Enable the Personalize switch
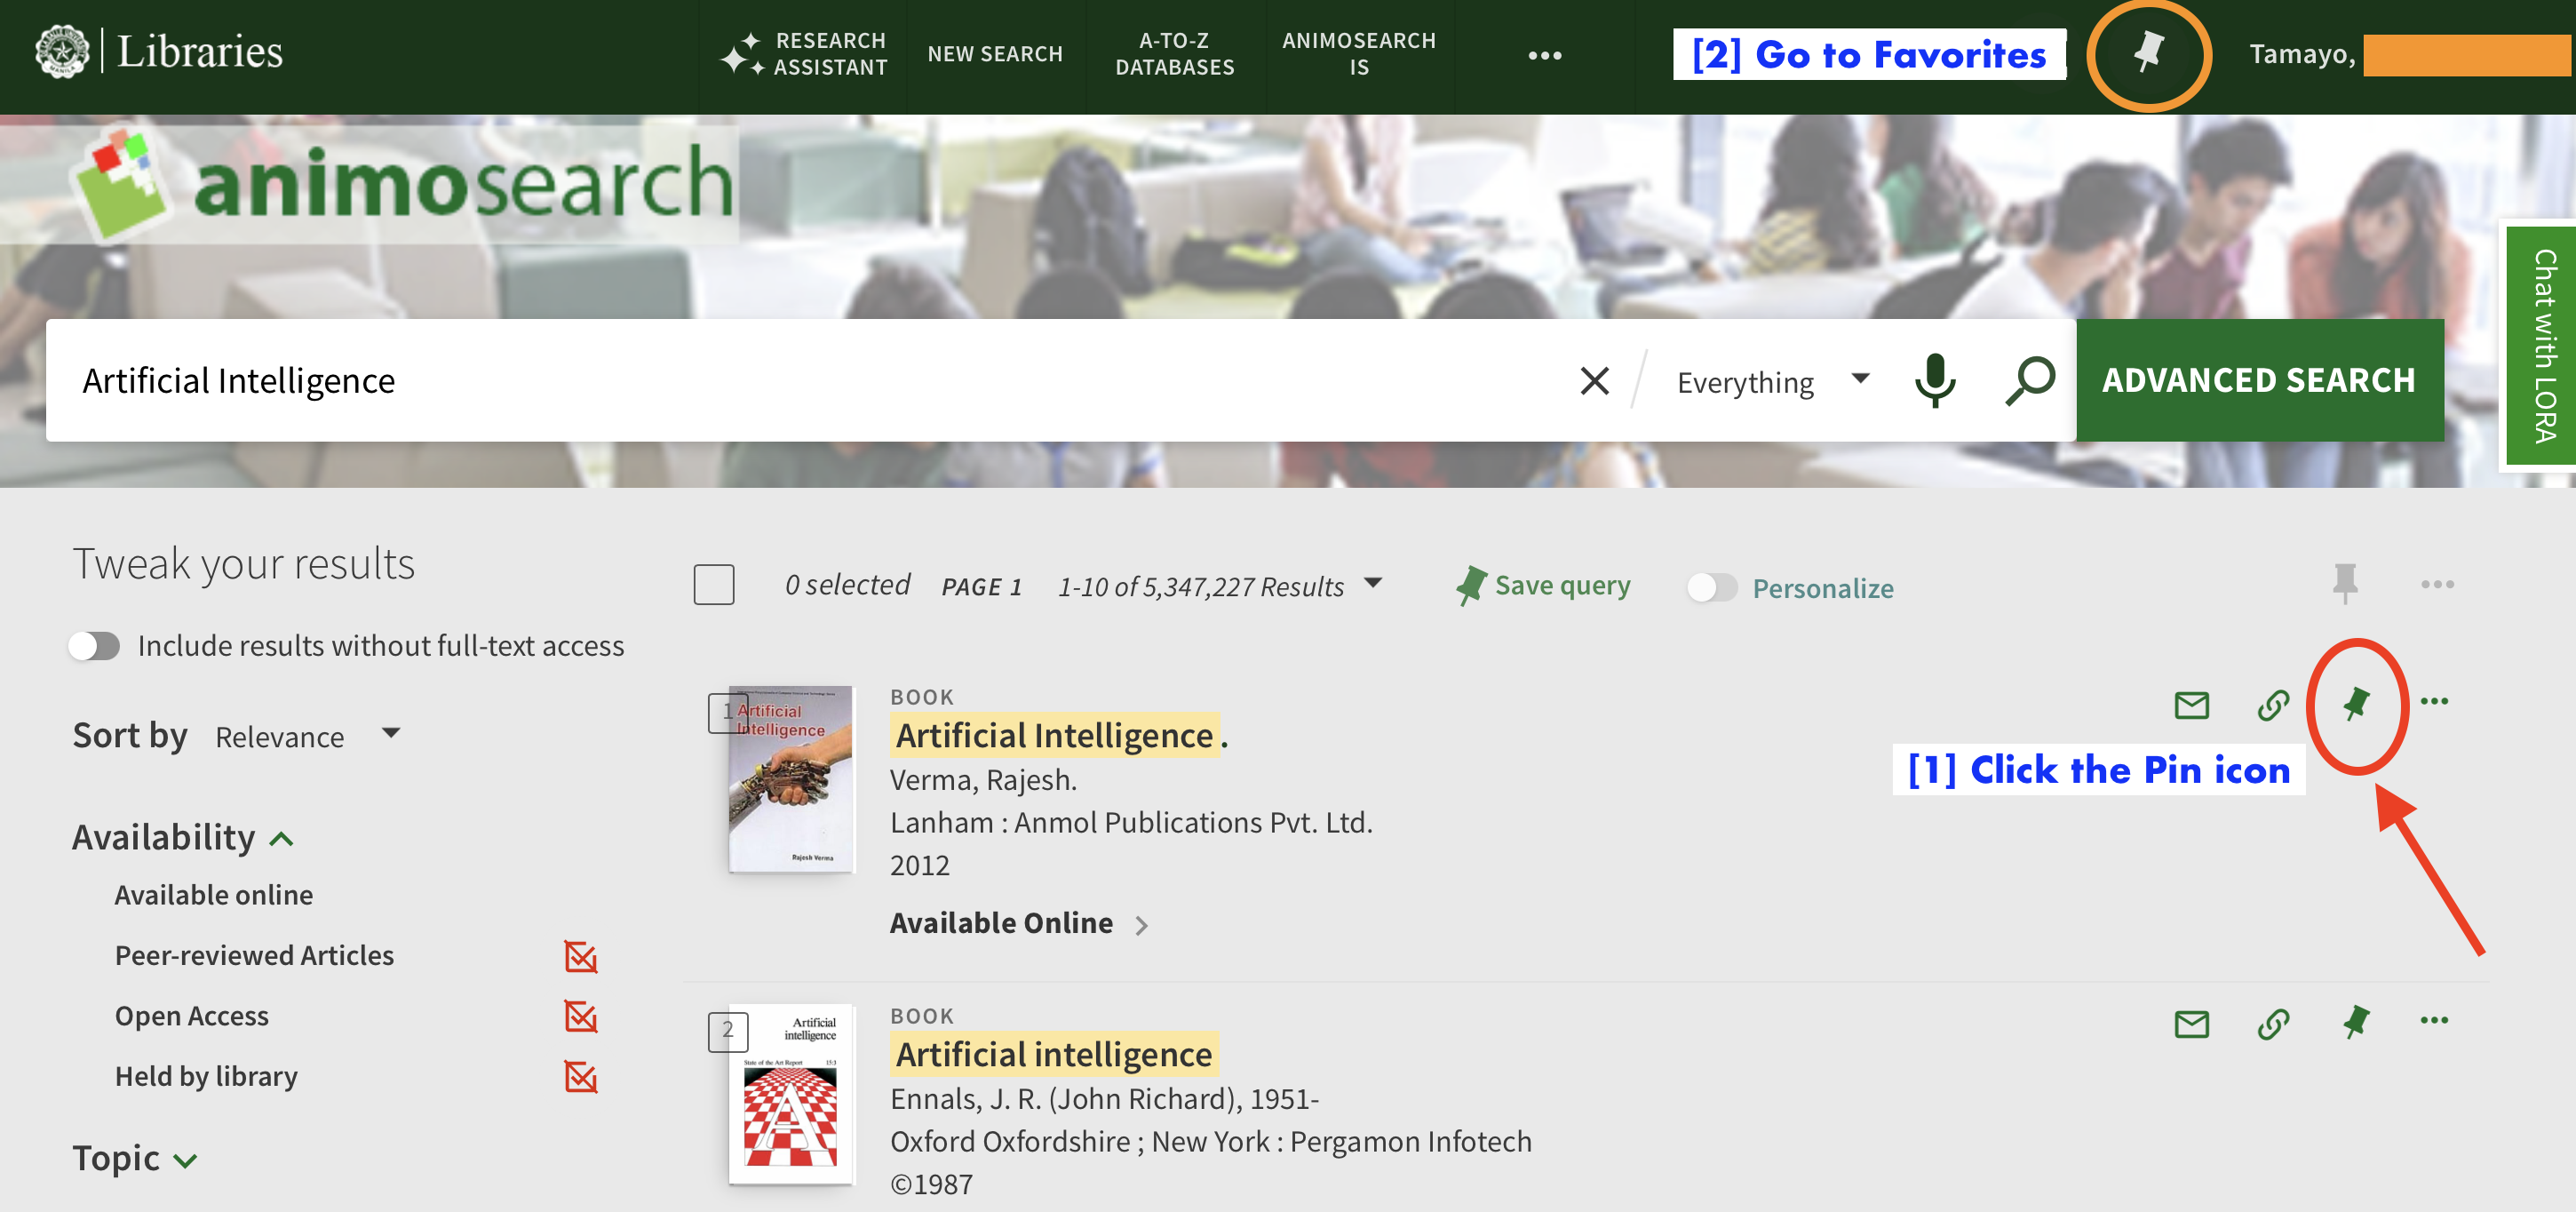2576x1212 pixels. [1712, 588]
